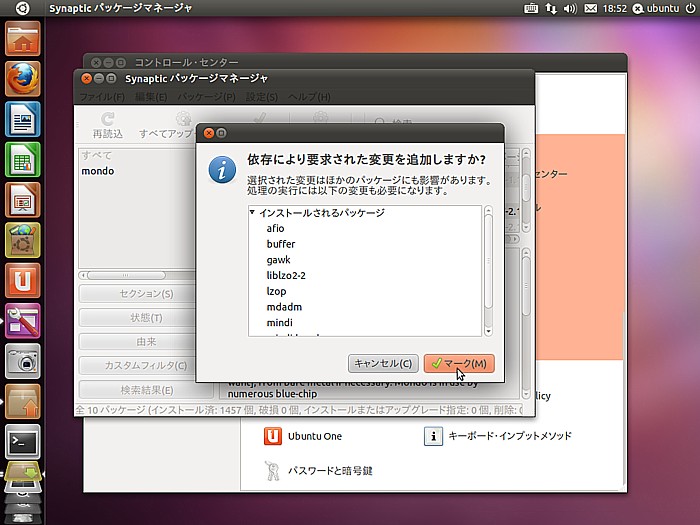The height and width of the screenshot is (525, 700).
Task: Click the info icon in dialog
Action: click(x=222, y=170)
